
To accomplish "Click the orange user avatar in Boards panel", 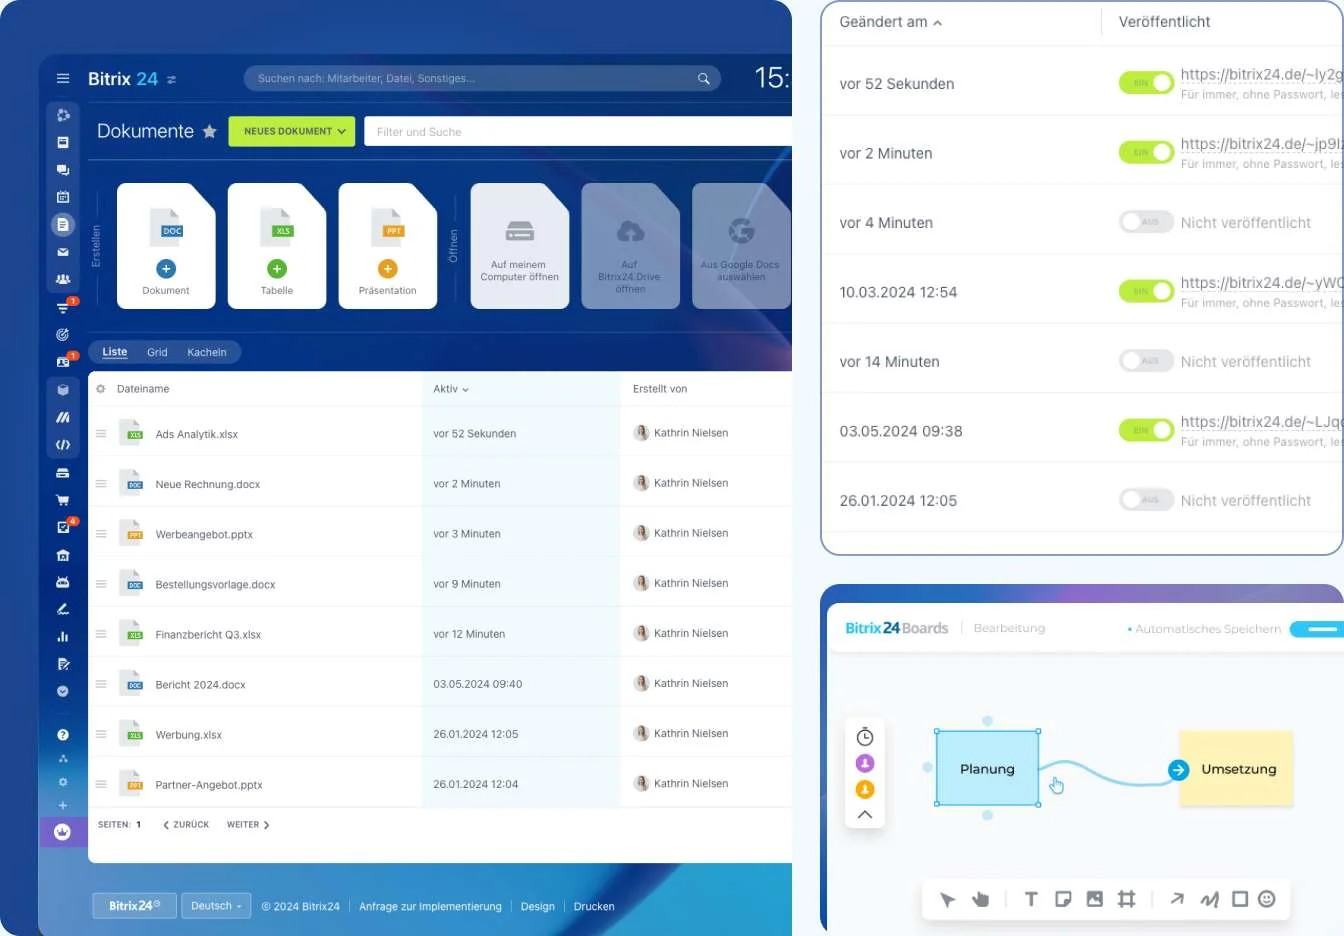I will click(865, 789).
